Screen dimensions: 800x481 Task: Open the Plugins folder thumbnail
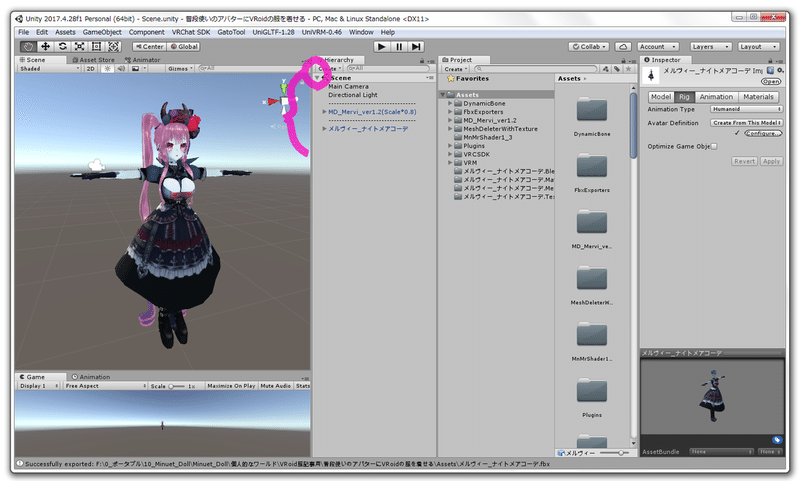[x=592, y=391]
